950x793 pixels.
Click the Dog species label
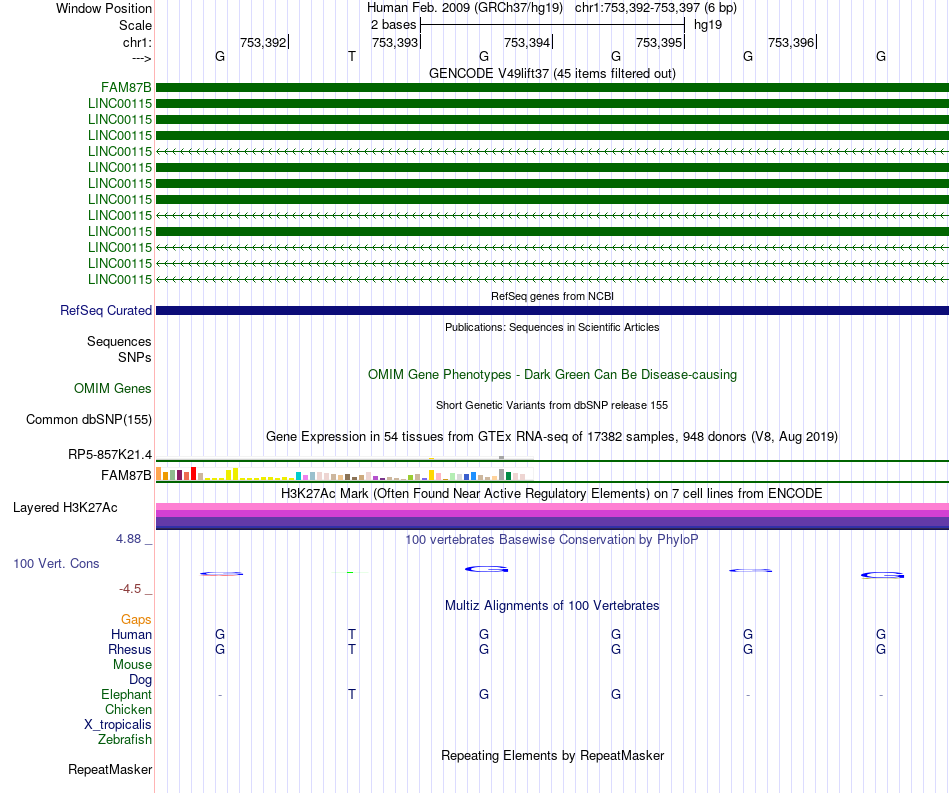click(x=140, y=680)
